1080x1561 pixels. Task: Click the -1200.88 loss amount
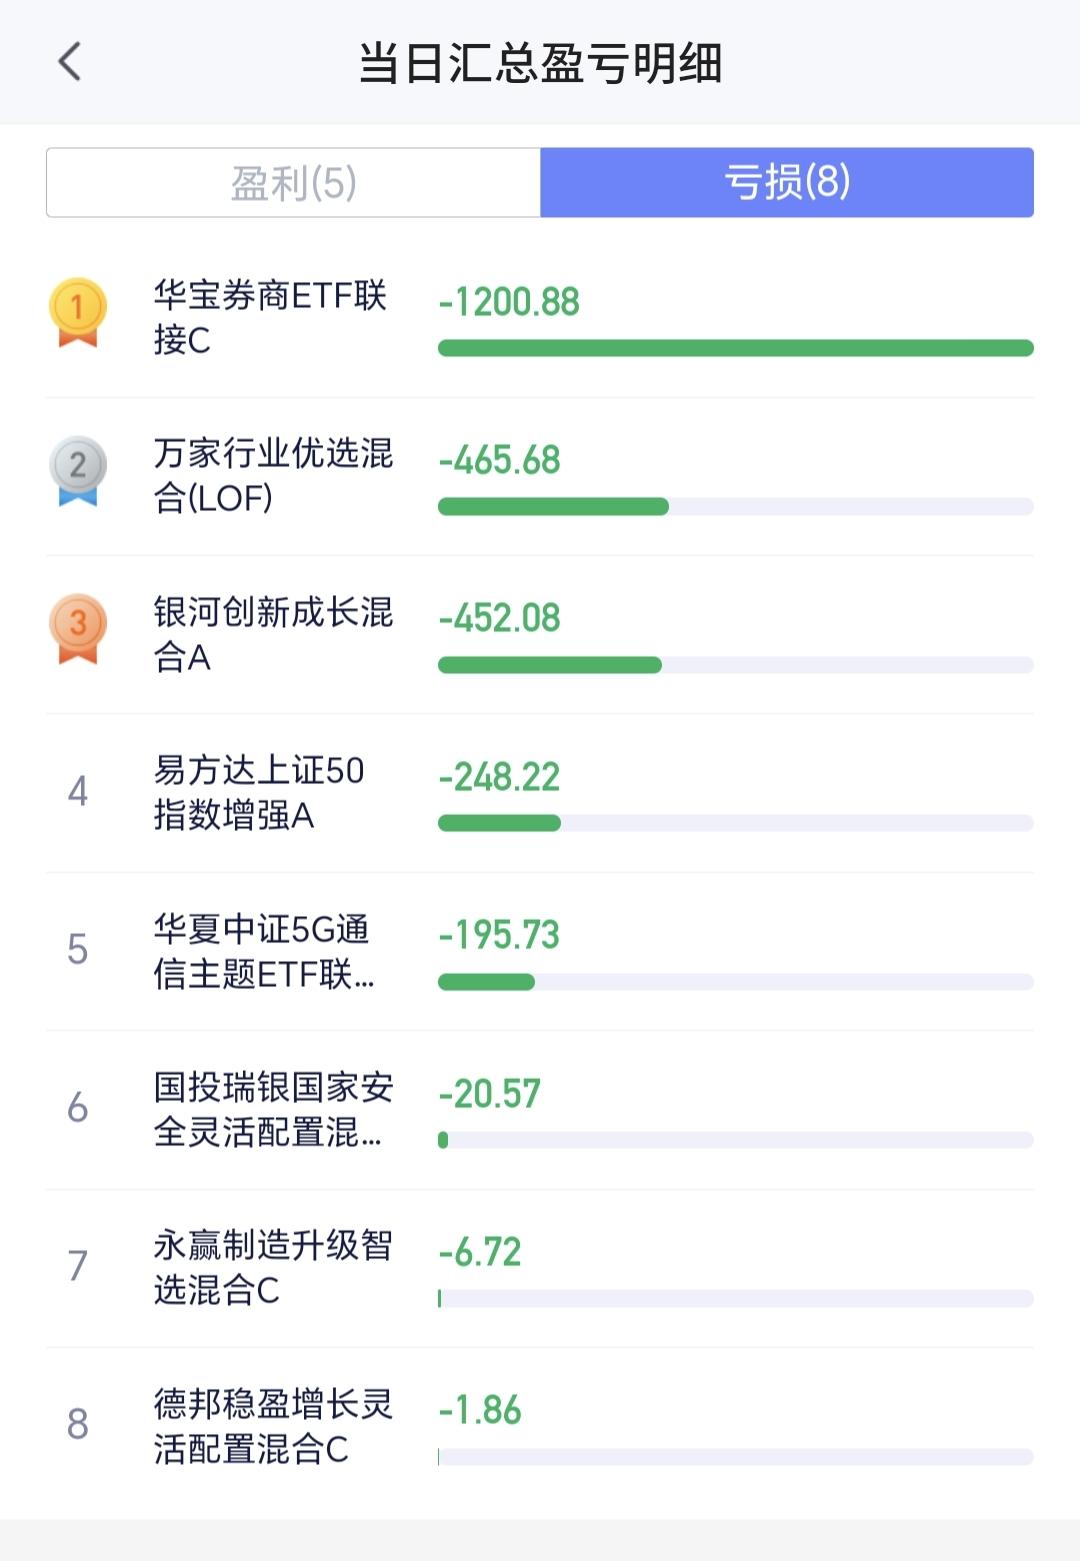pos(509,302)
